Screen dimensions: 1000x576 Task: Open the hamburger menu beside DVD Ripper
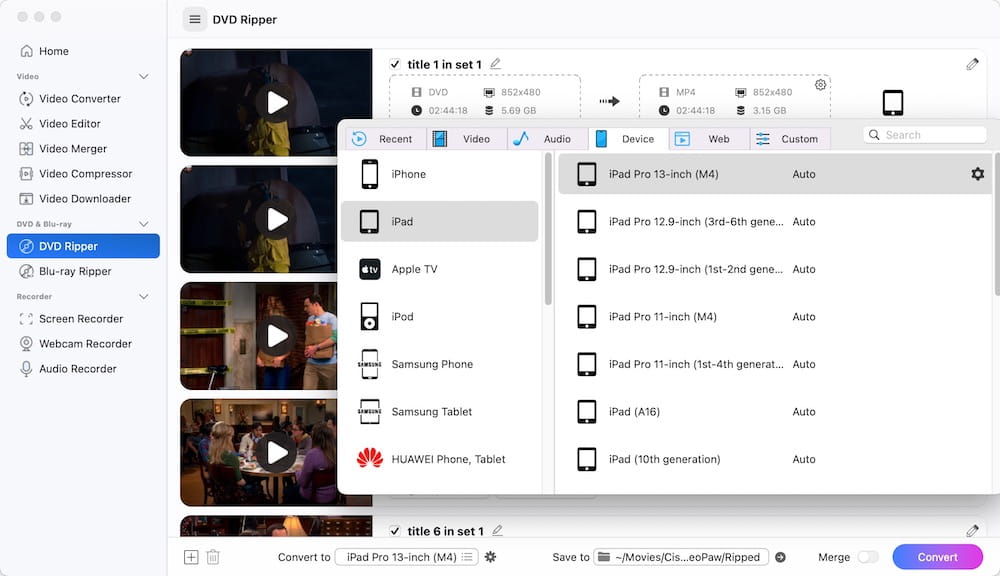195,20
